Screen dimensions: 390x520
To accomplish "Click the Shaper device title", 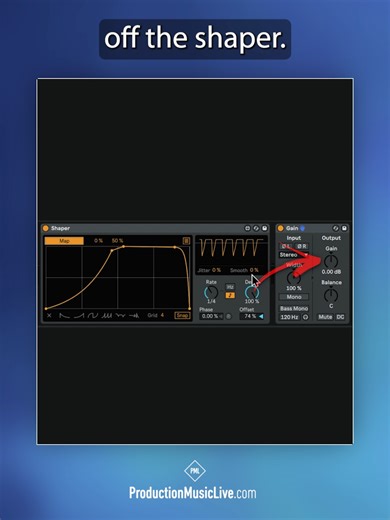I will click(x=60, y=228).
